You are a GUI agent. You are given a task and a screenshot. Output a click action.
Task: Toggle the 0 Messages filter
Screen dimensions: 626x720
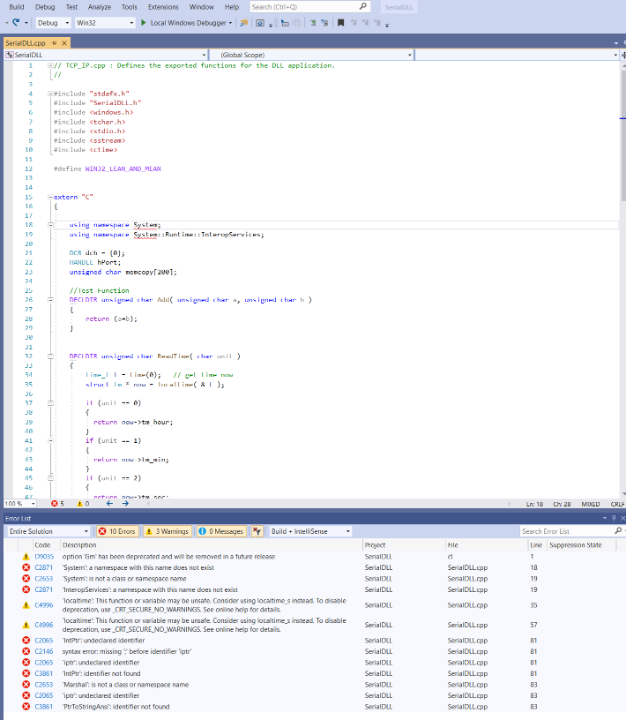coord(221,531)
